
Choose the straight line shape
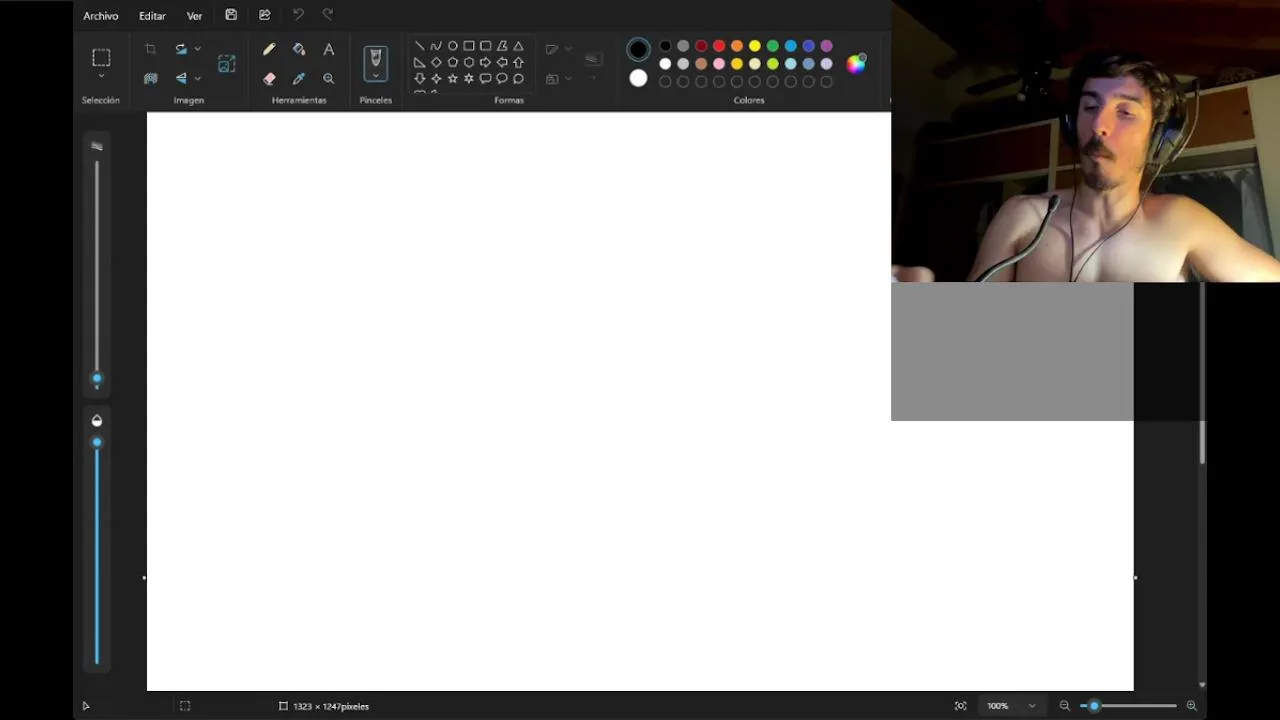pyautogui.click(x=419, y=46)
